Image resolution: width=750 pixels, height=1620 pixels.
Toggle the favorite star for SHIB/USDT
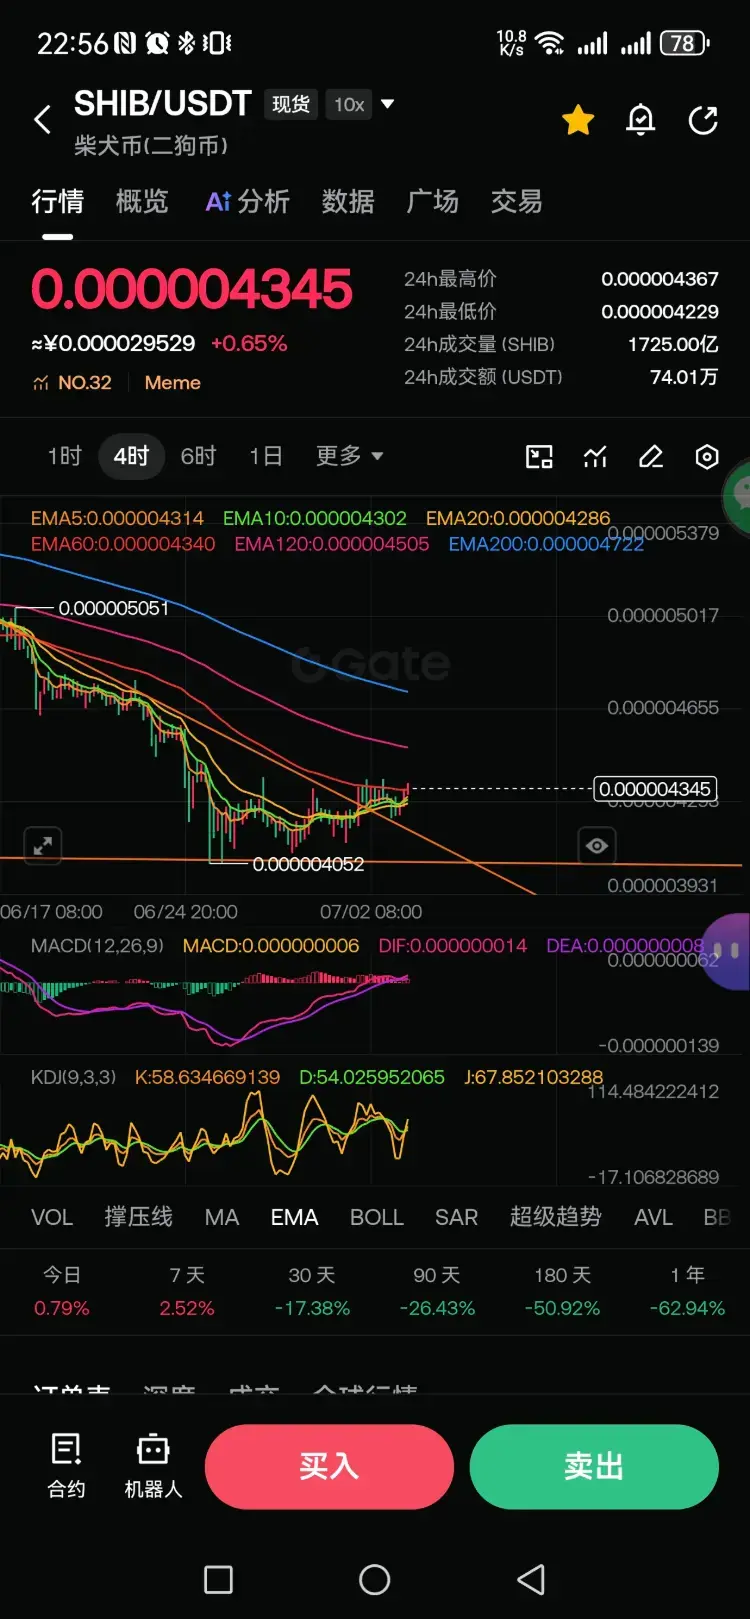click(x=578, y=121)
